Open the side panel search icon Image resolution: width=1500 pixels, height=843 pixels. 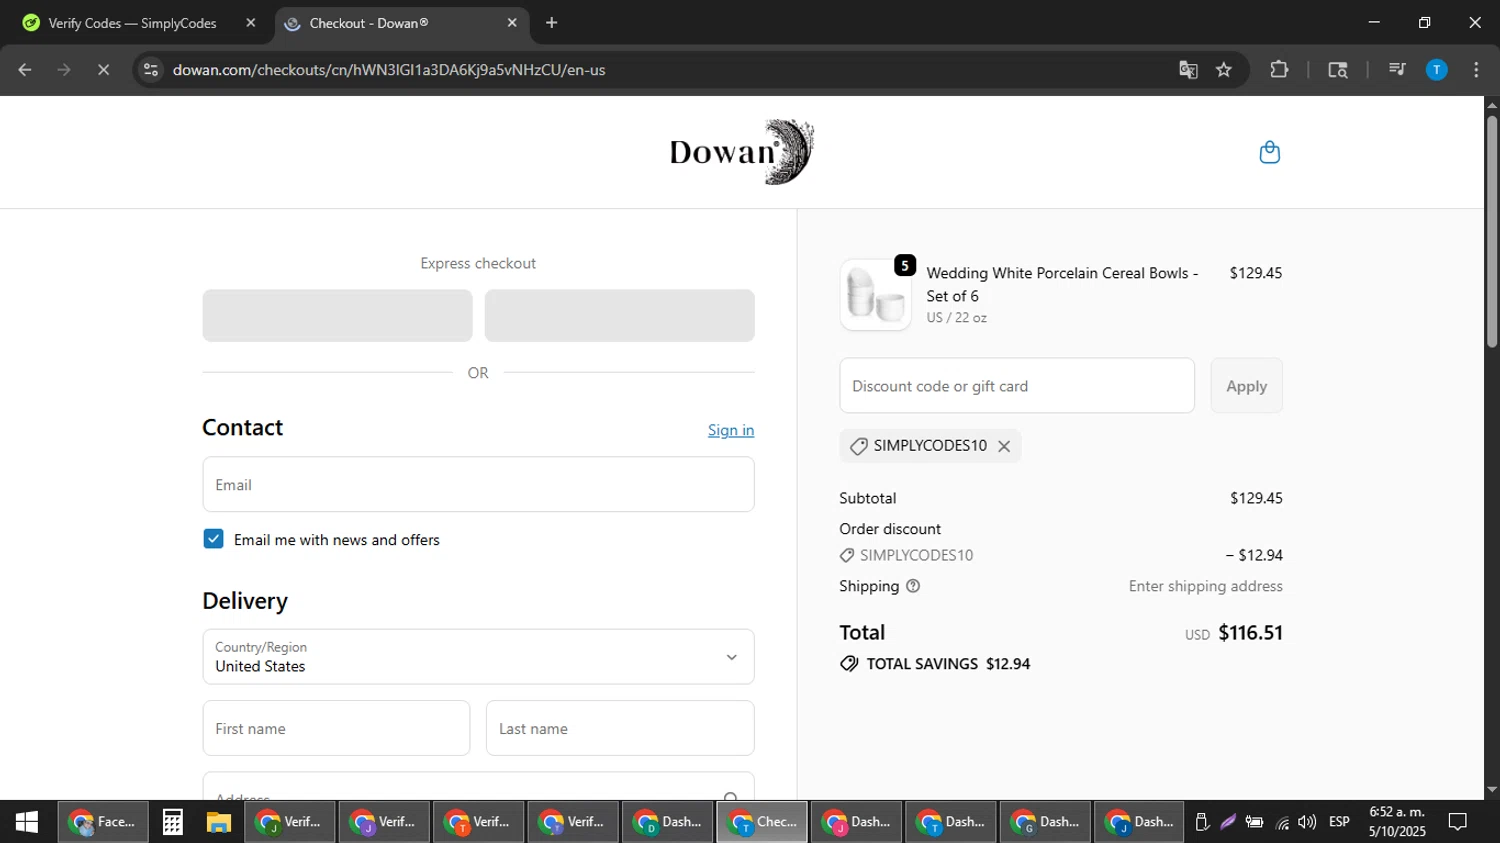(1338, 70)
